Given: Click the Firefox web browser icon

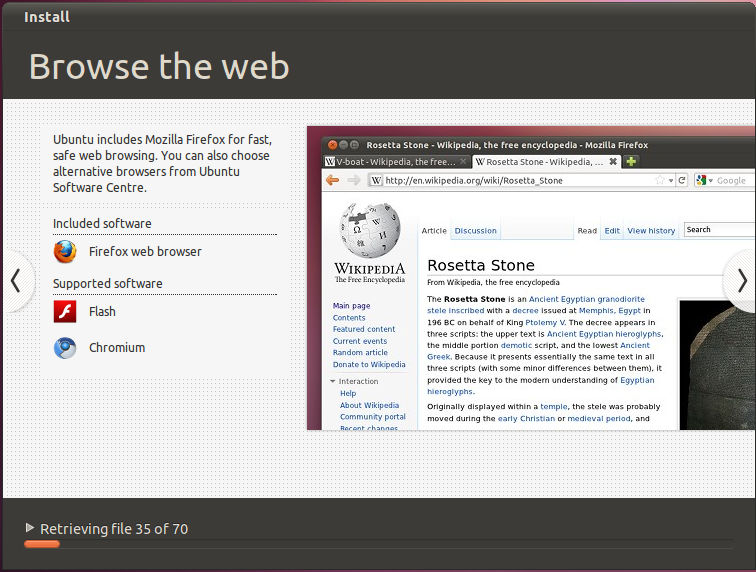Looking at the screenshot, I should [65, 252].
